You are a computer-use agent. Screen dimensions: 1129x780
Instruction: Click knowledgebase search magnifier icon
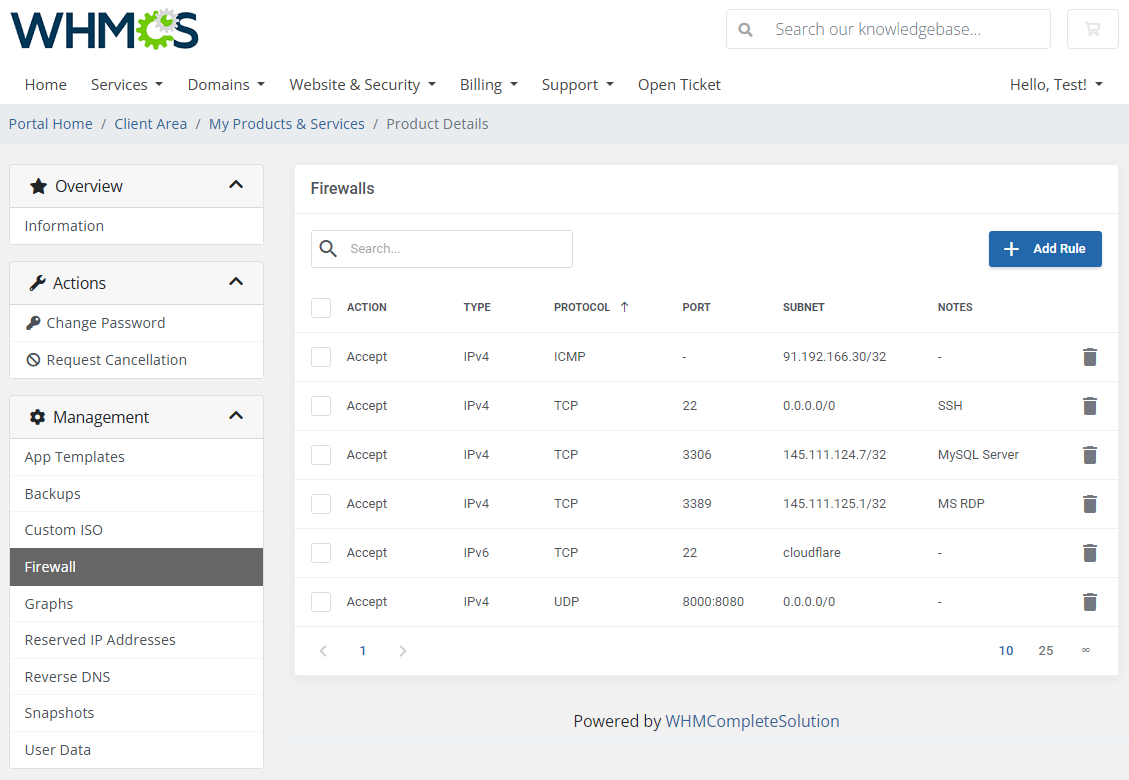click(x=745, y=30)
